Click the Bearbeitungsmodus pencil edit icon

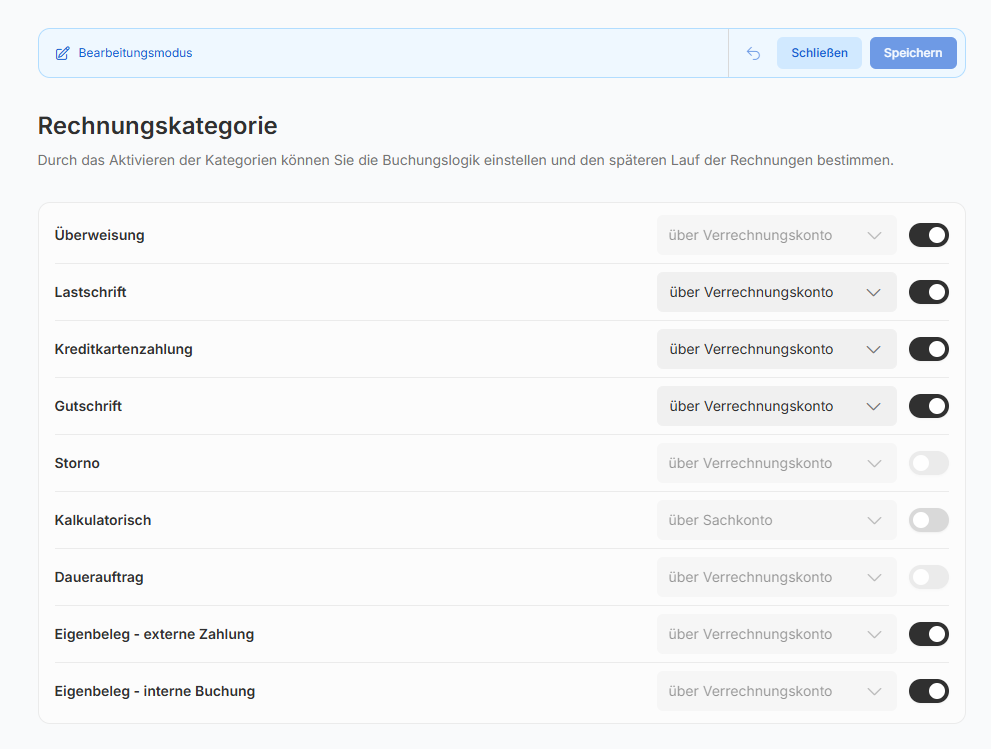[x=63, y=53]
